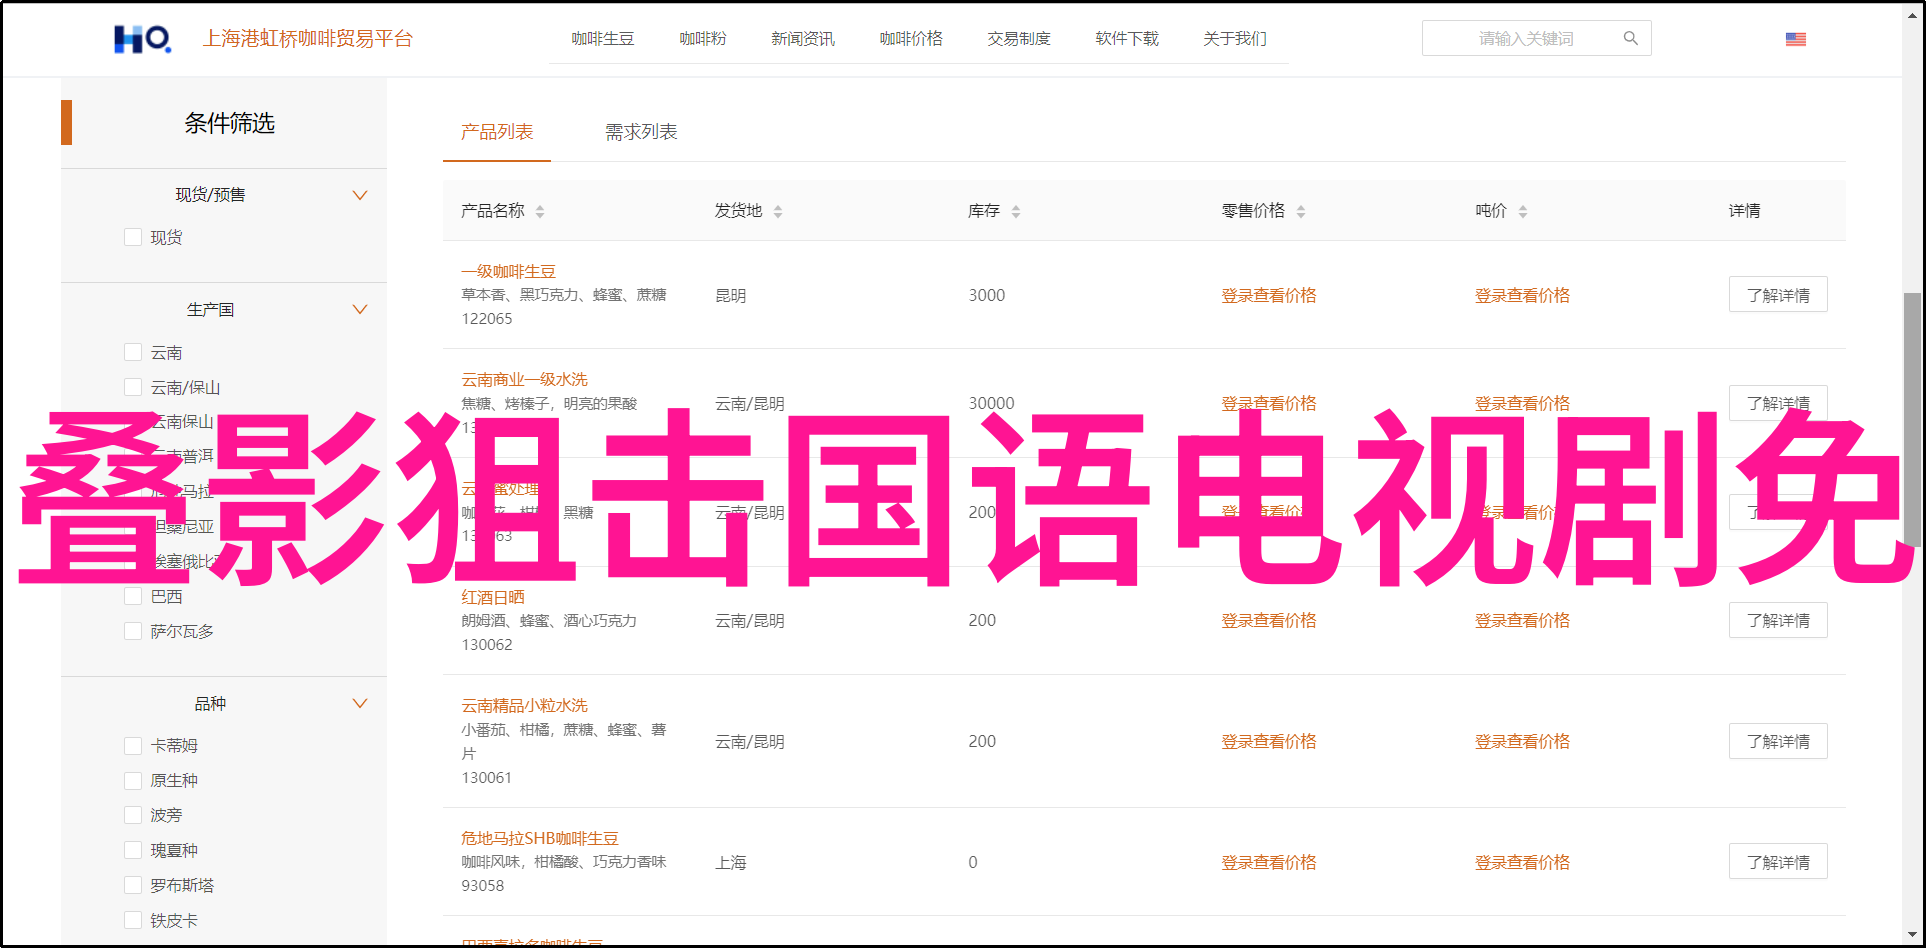Open the 咖啡价格 menu
The height and width of the screenshot is (950, 1927).
point(910,39)
